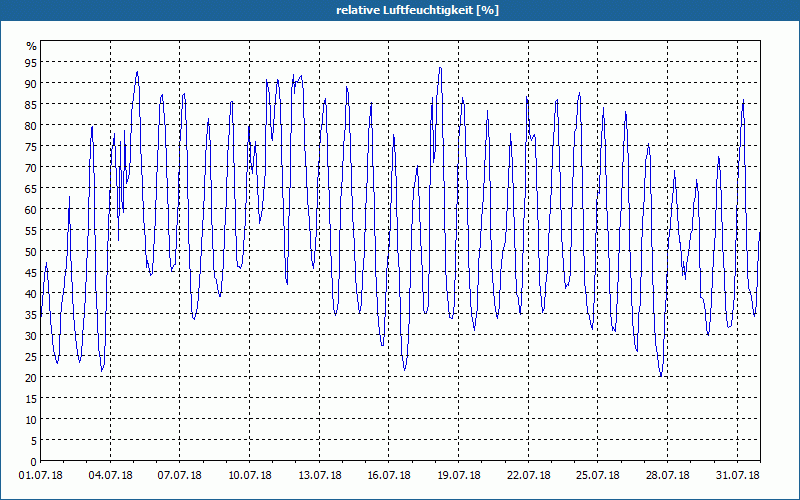Click the date label '22.07.18'

point(529,476)
